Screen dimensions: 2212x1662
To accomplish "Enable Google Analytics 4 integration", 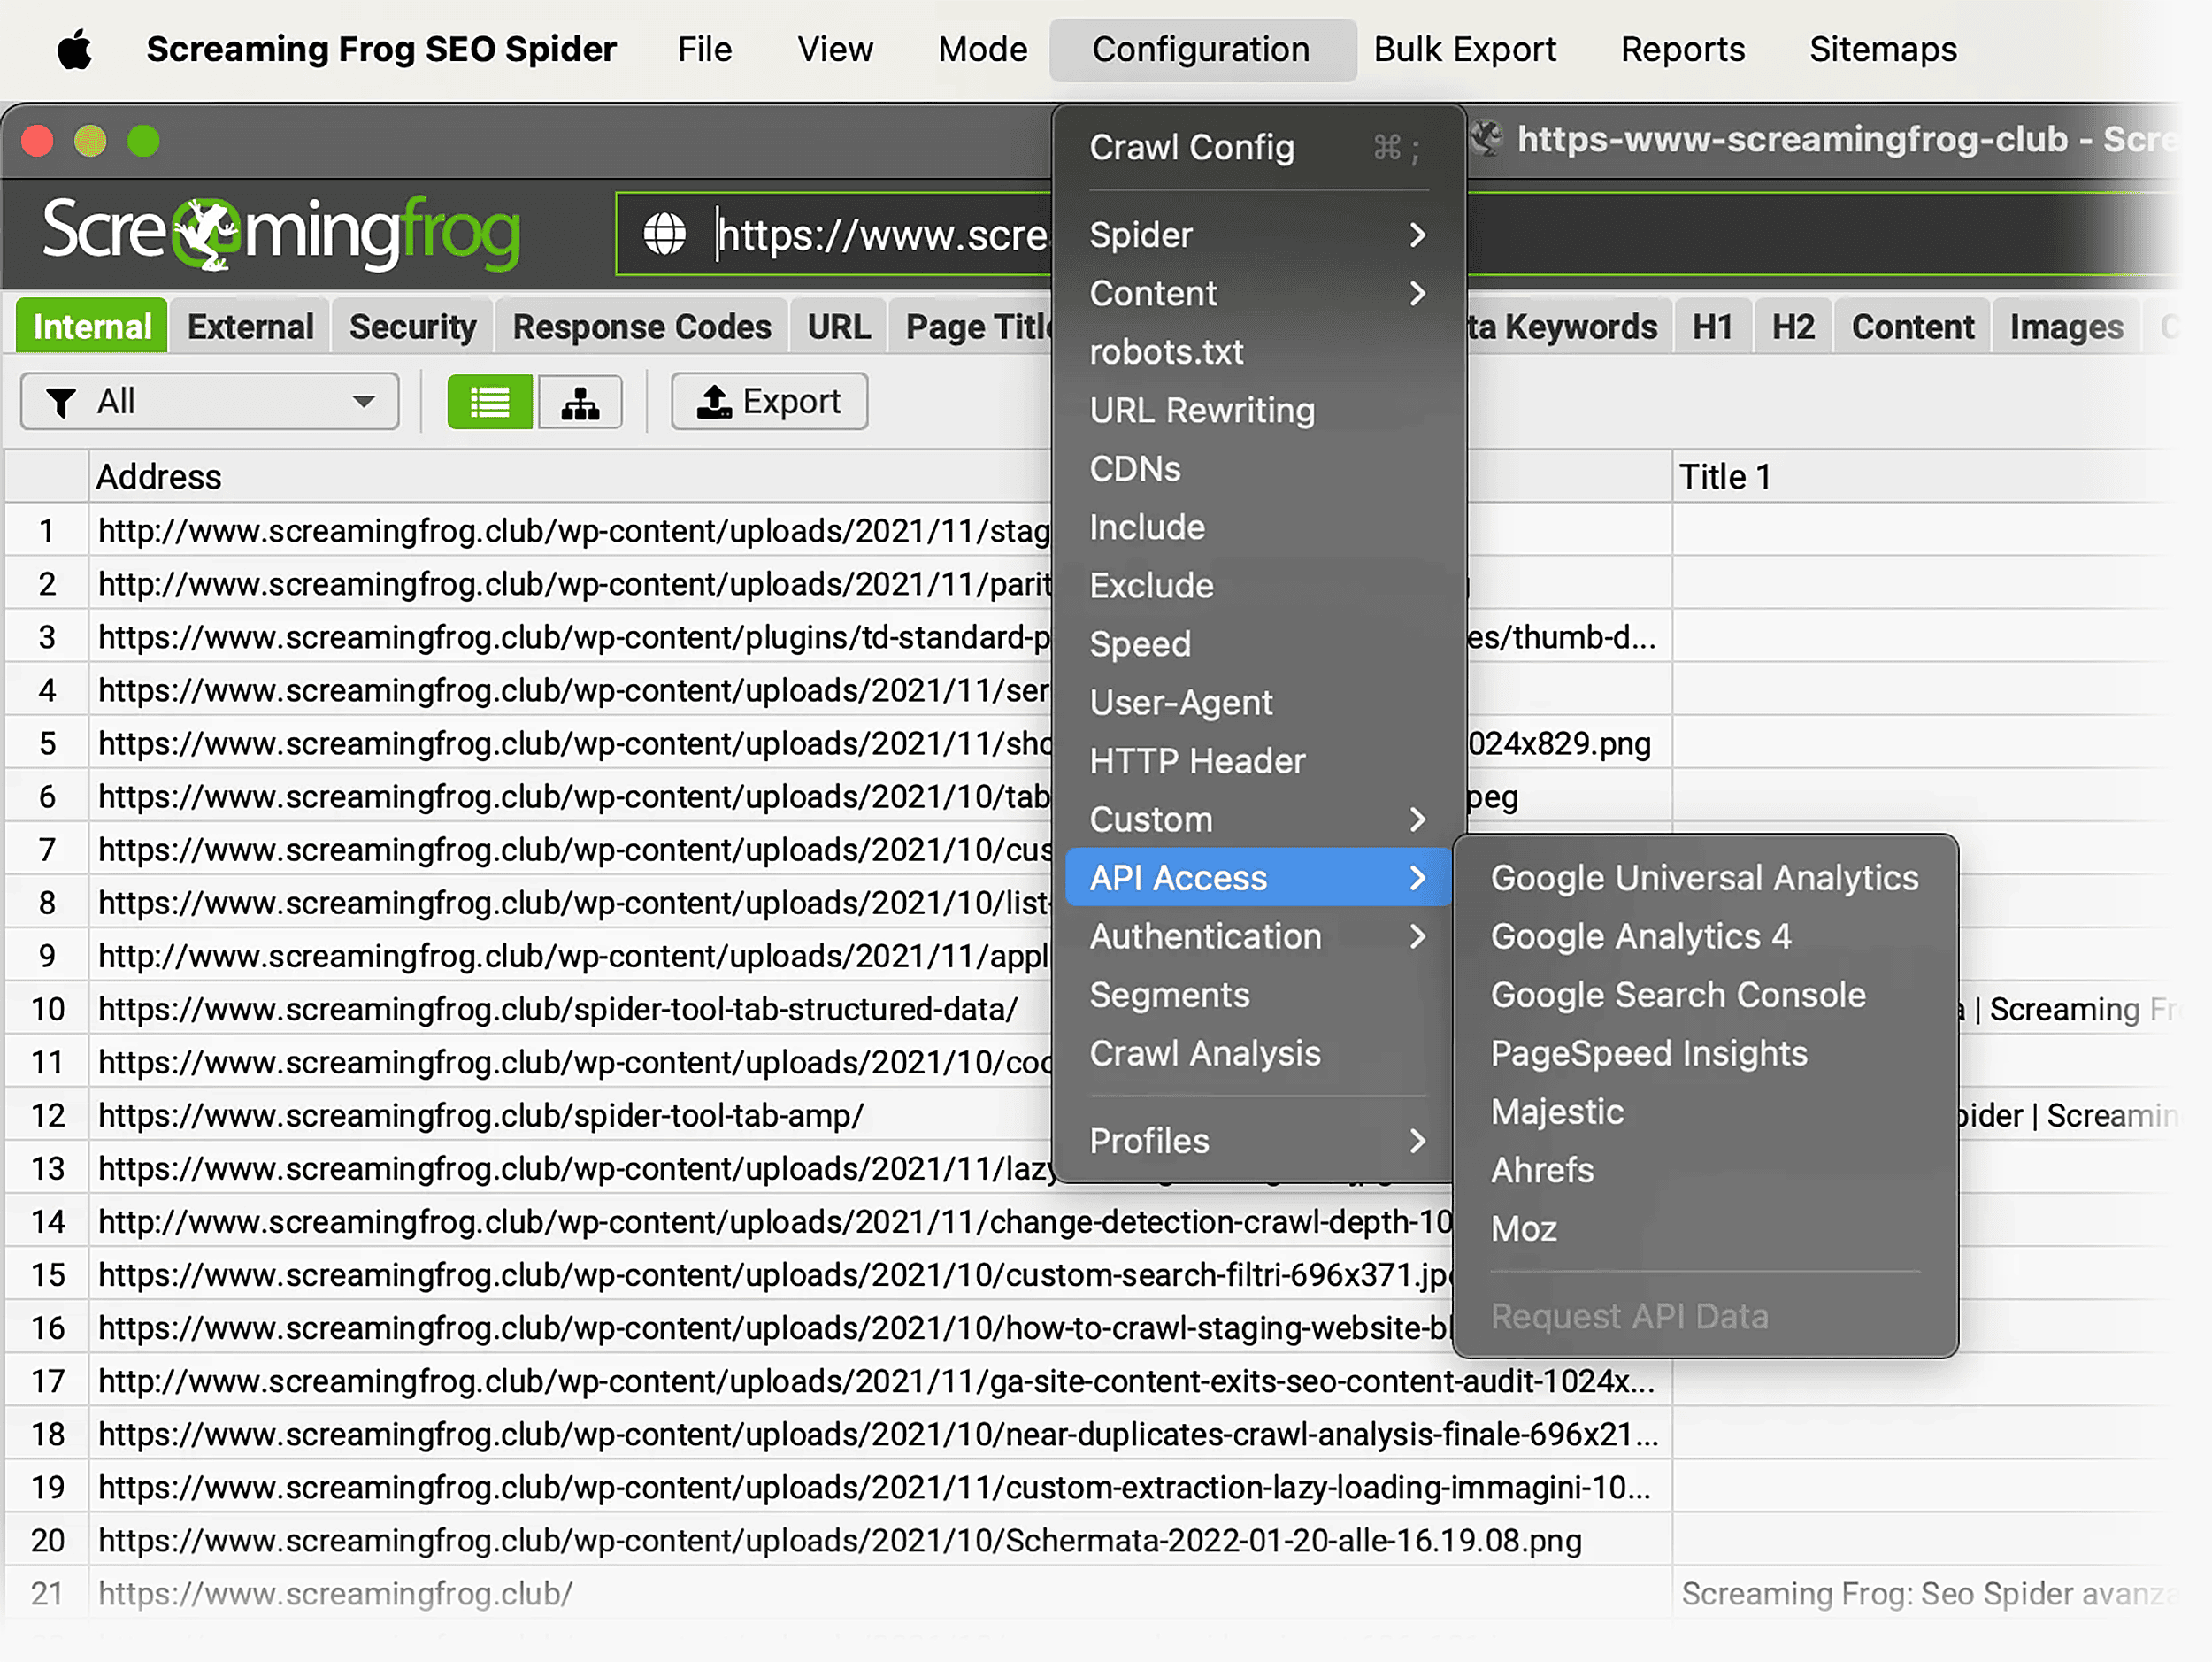I will tap(1641, 936).
